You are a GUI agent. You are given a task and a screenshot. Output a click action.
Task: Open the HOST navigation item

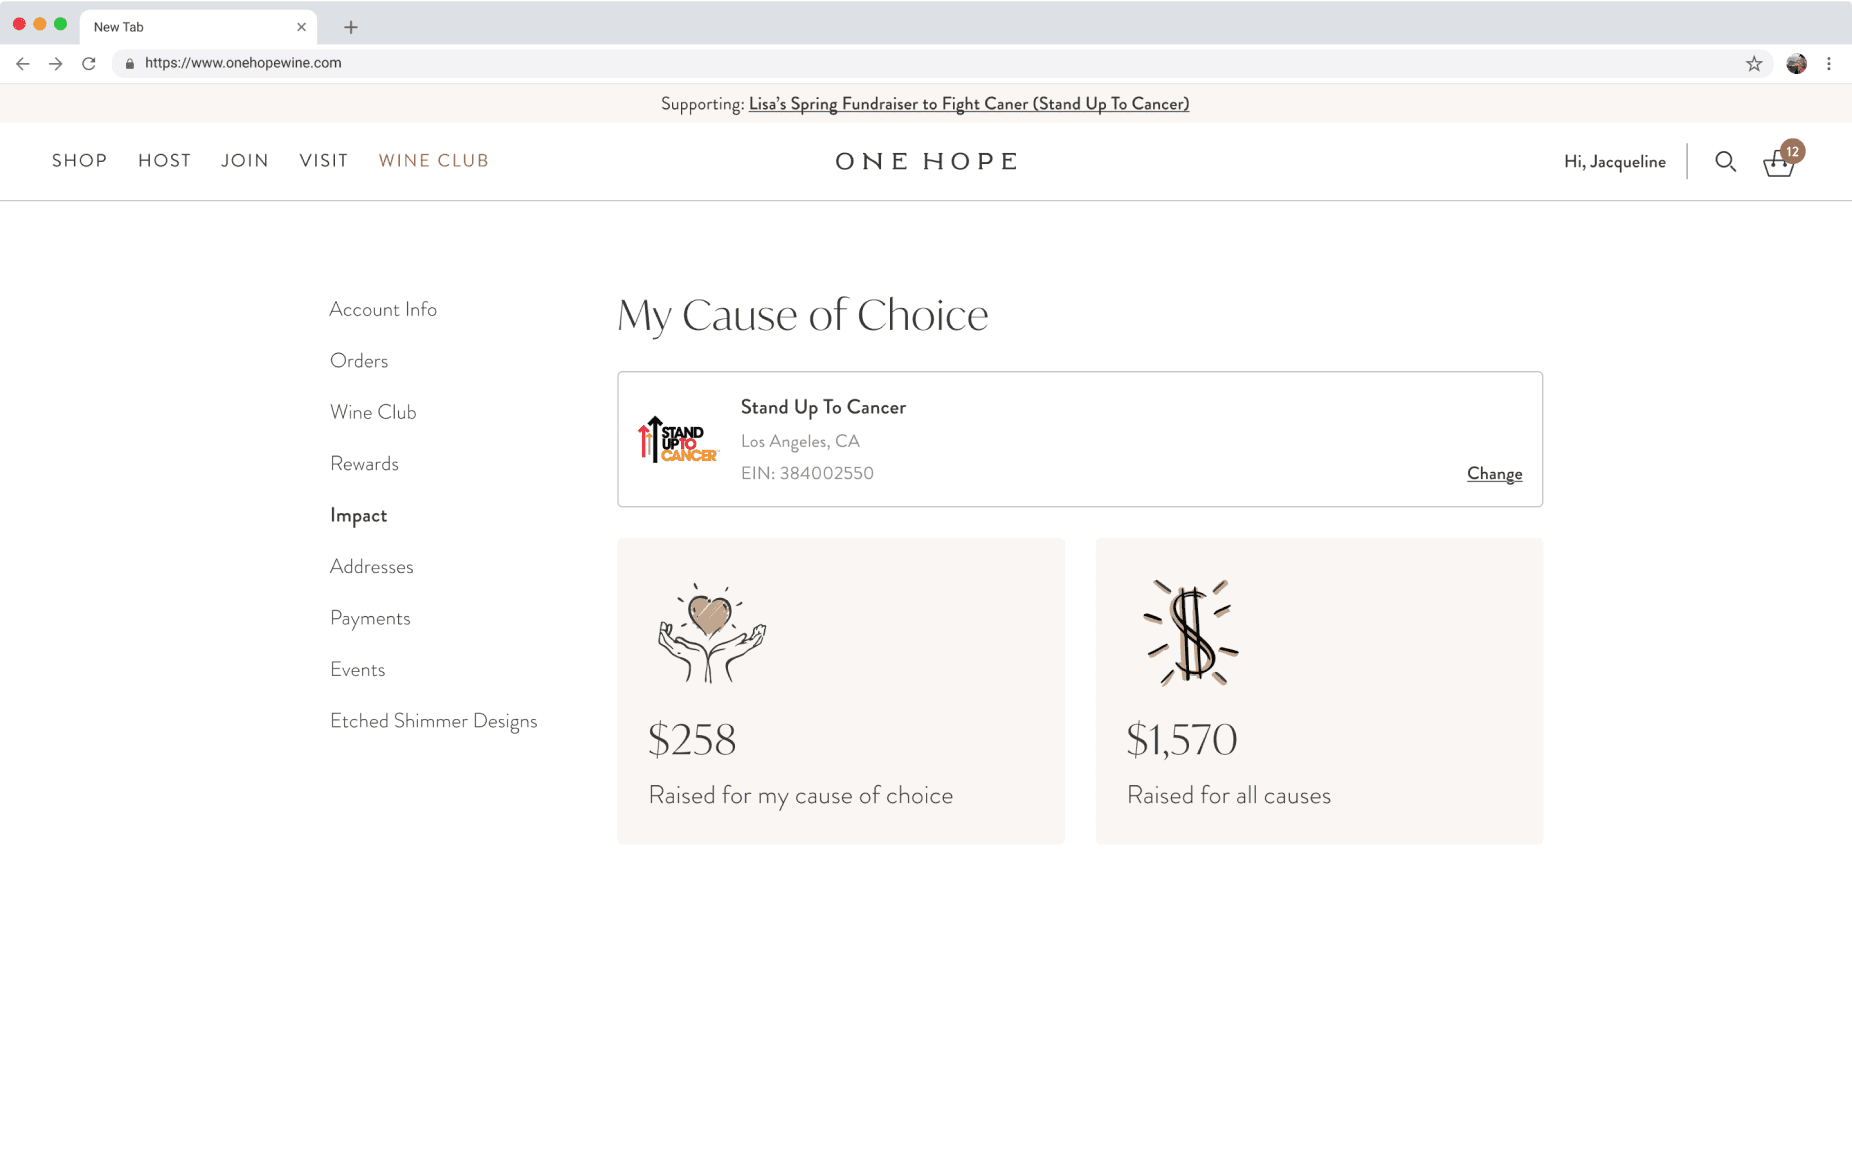(164, 161)
